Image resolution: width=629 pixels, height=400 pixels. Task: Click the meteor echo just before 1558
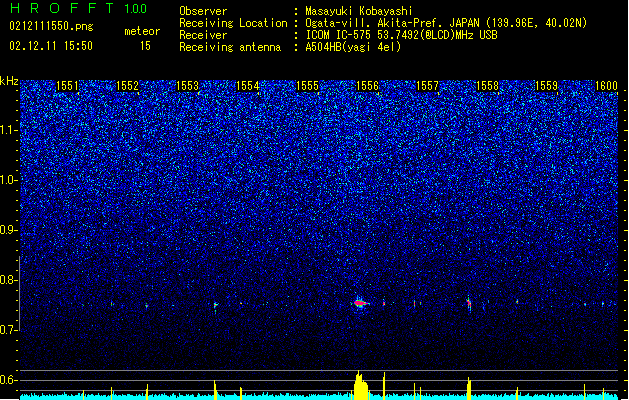pyautogui.click(x=469, y=303)
